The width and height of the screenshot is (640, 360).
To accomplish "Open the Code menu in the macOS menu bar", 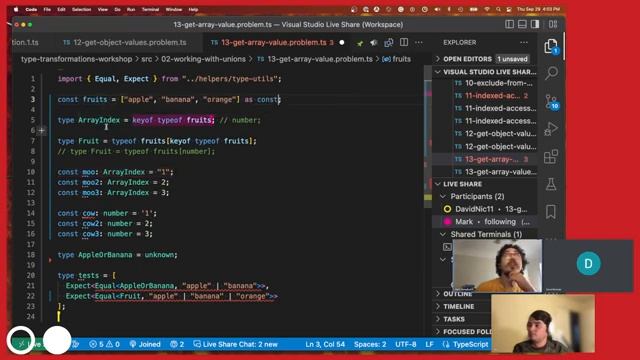I will coord(31,9).
